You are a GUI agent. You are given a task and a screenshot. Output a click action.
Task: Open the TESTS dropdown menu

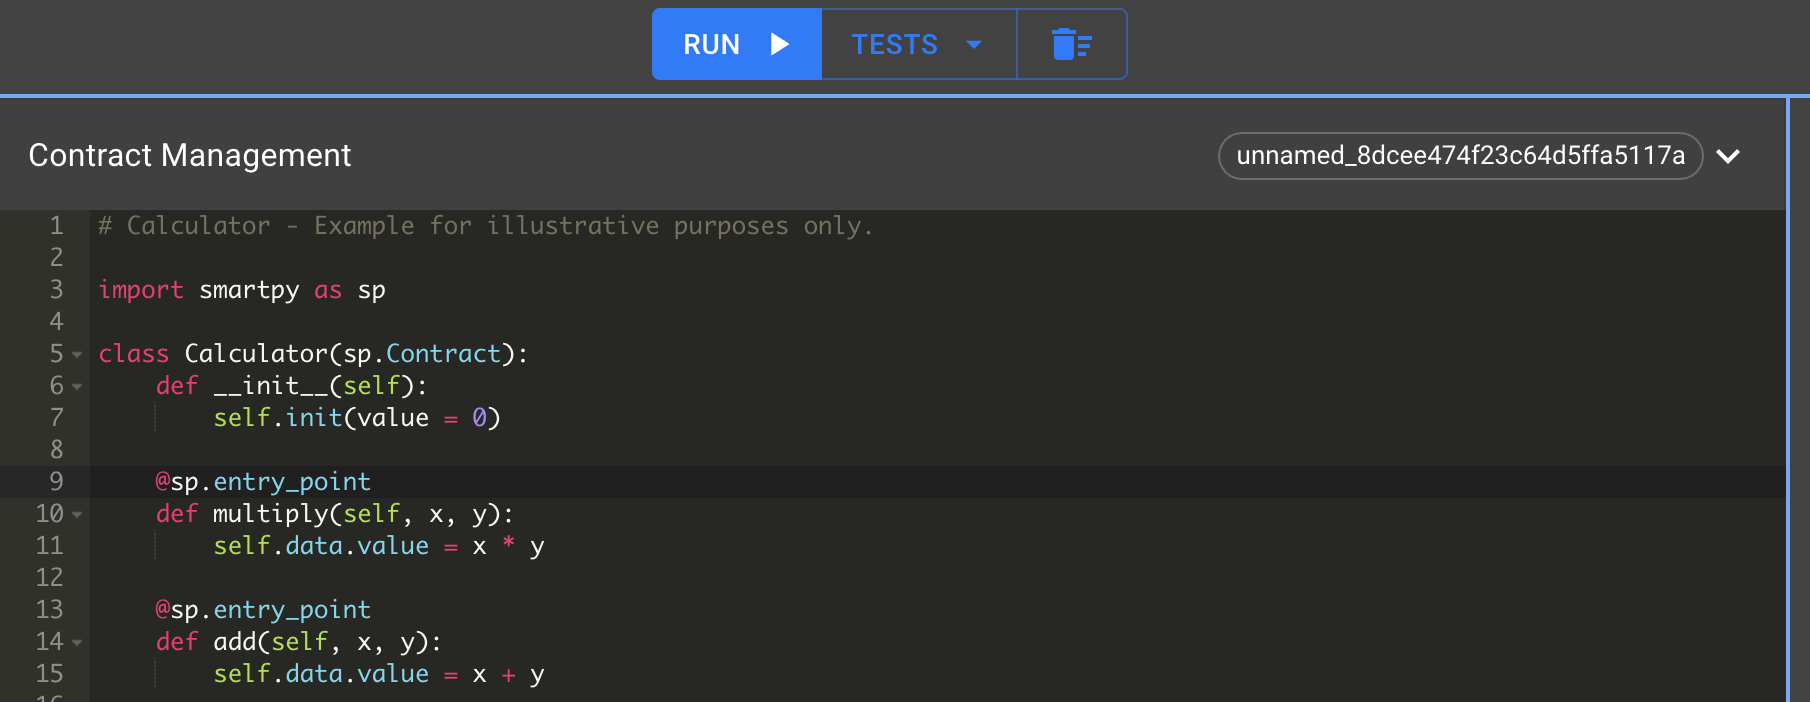coord(918,44)
